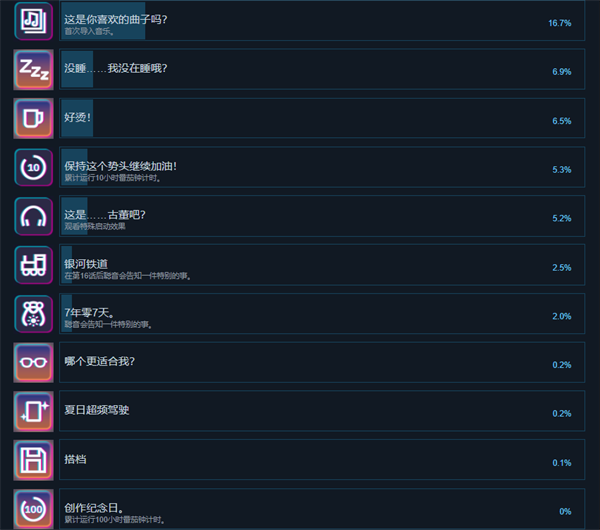The height and width of the screenshot is (530, 600).
Task: Open the 10-hour timer achievement icon
Action: [33, 167]
